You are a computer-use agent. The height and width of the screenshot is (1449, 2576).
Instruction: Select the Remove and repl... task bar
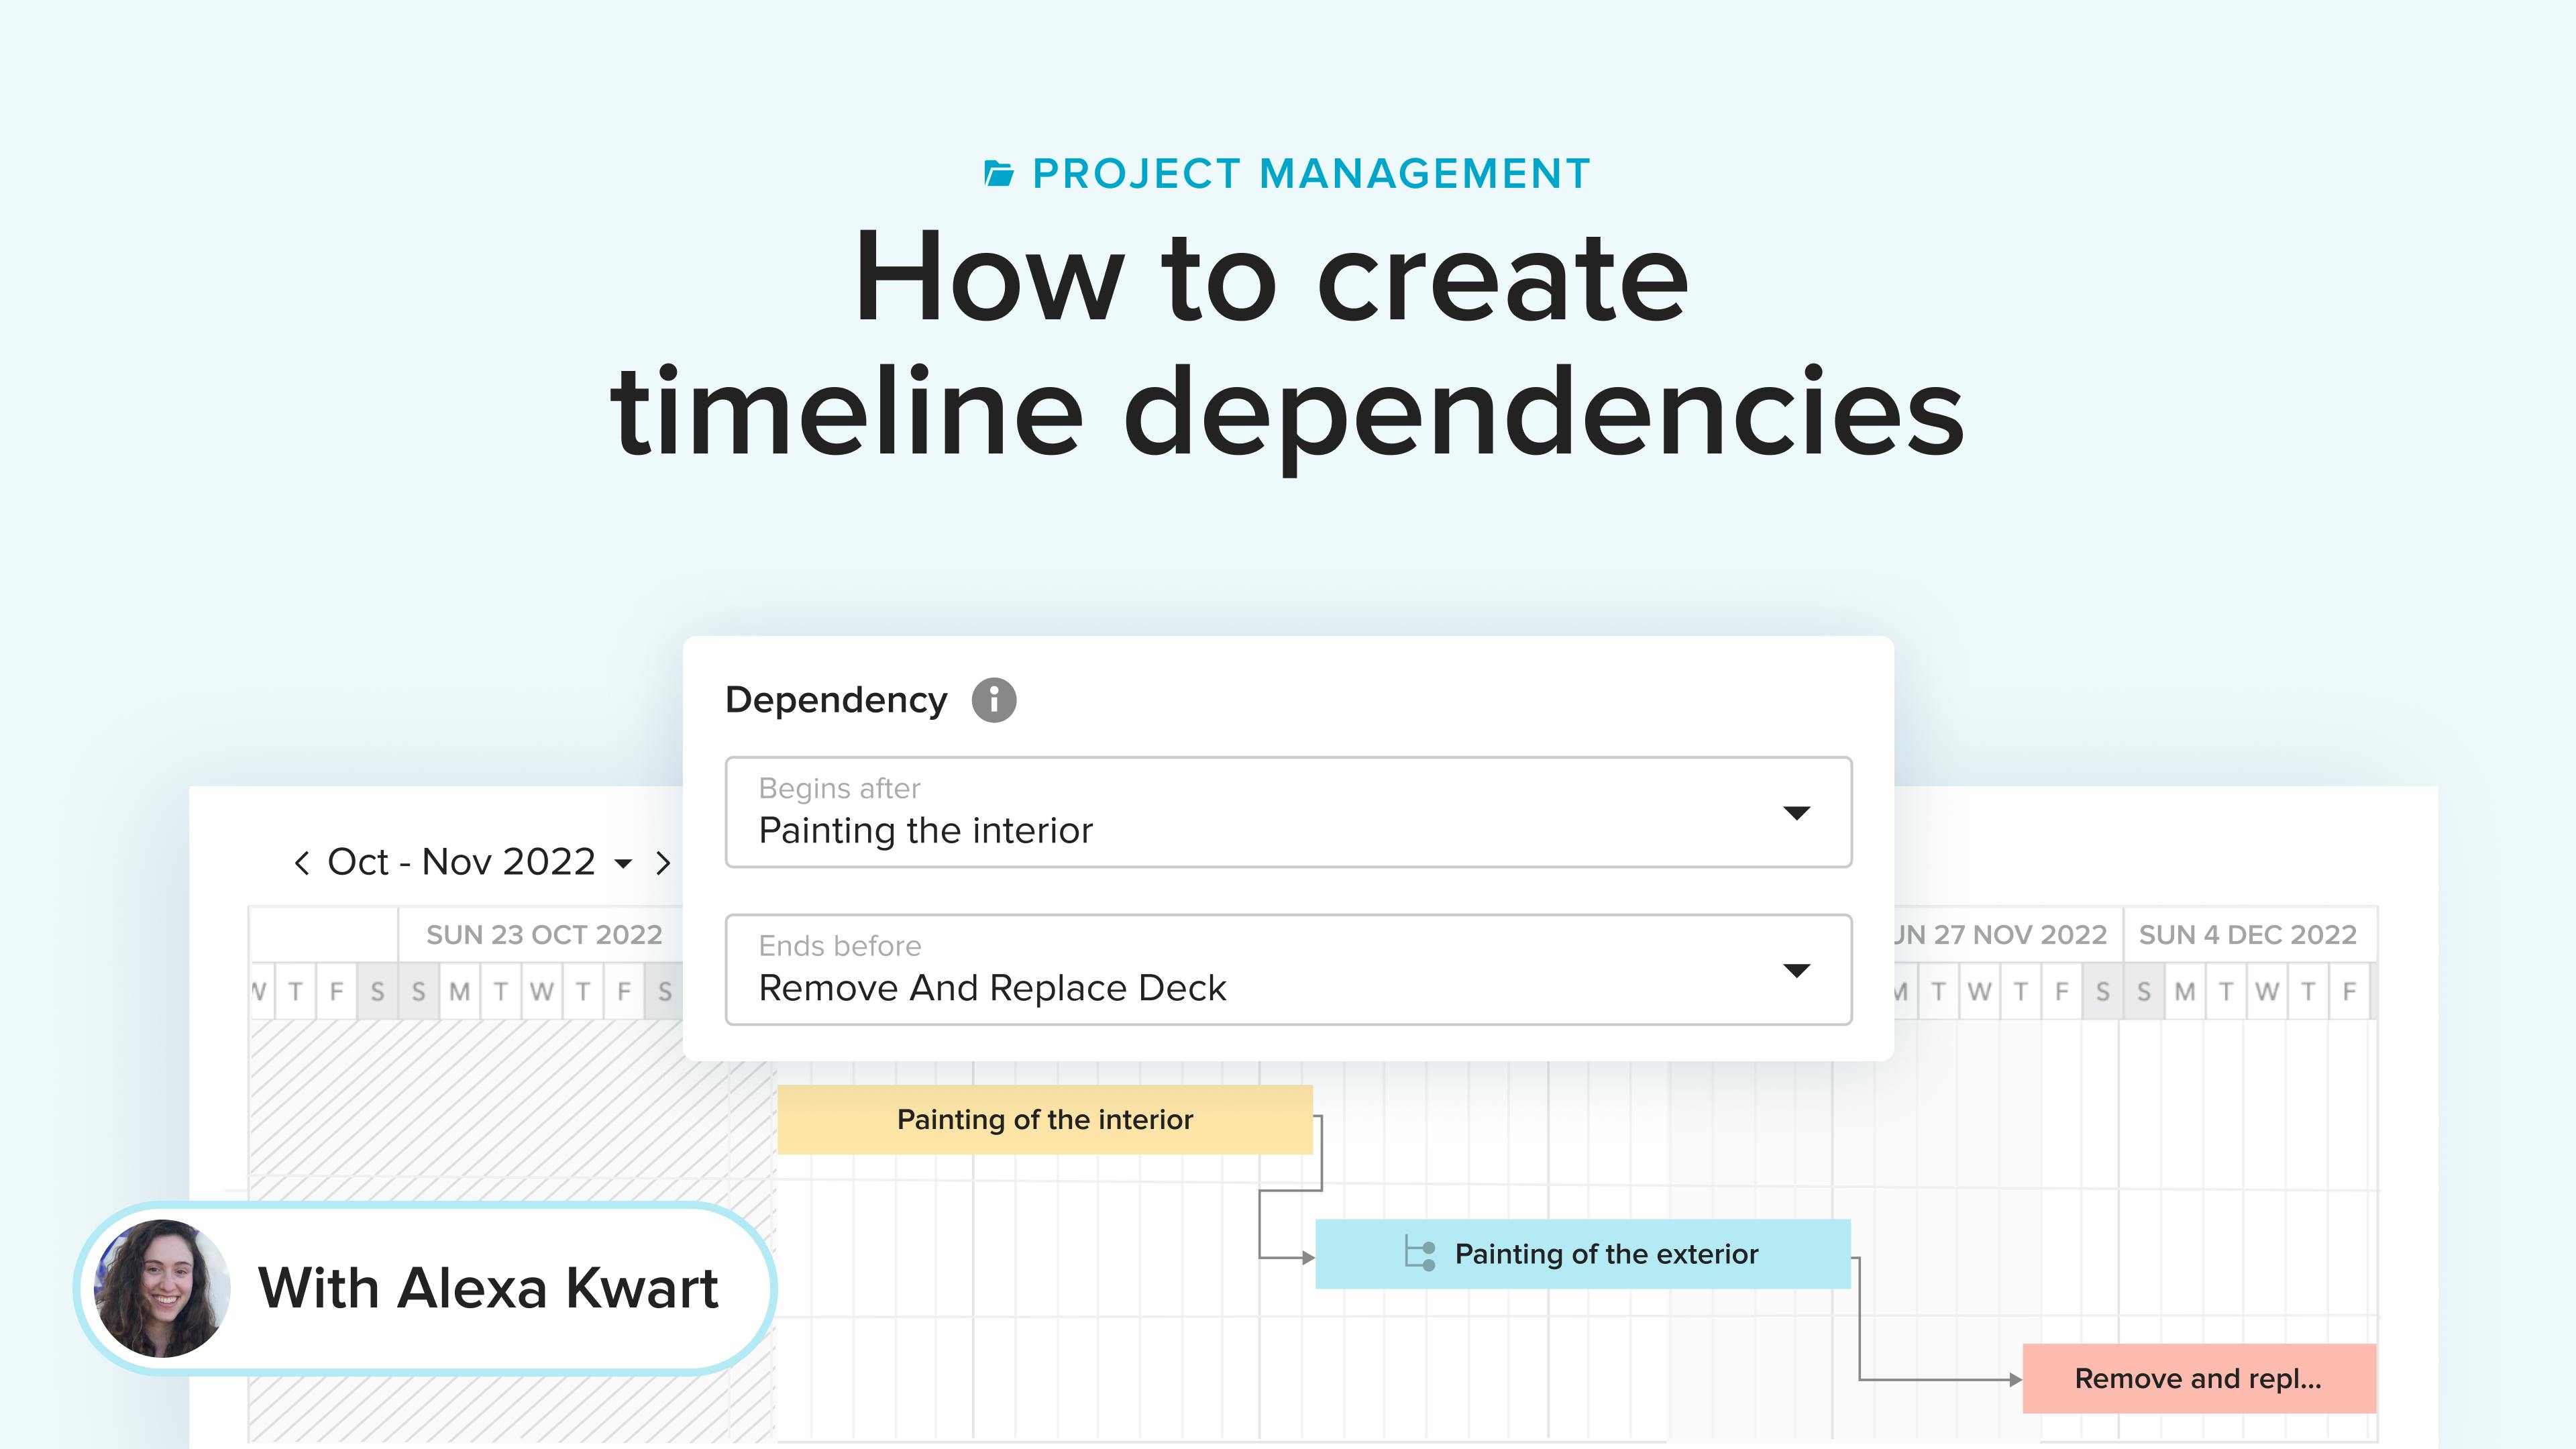pos(2199,1379)
